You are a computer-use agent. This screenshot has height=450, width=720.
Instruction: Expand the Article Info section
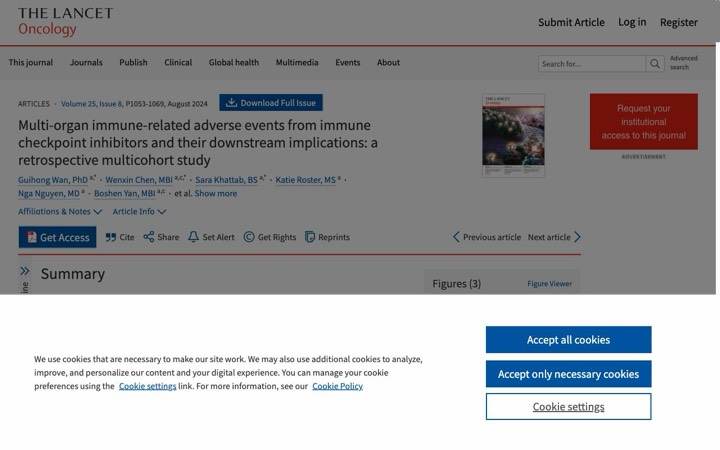(139, 211)
